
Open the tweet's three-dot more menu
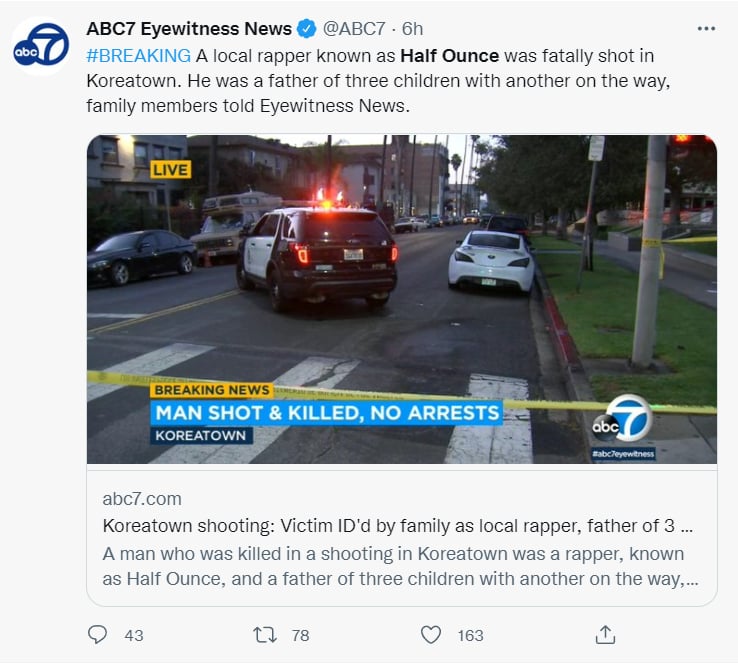706,28
